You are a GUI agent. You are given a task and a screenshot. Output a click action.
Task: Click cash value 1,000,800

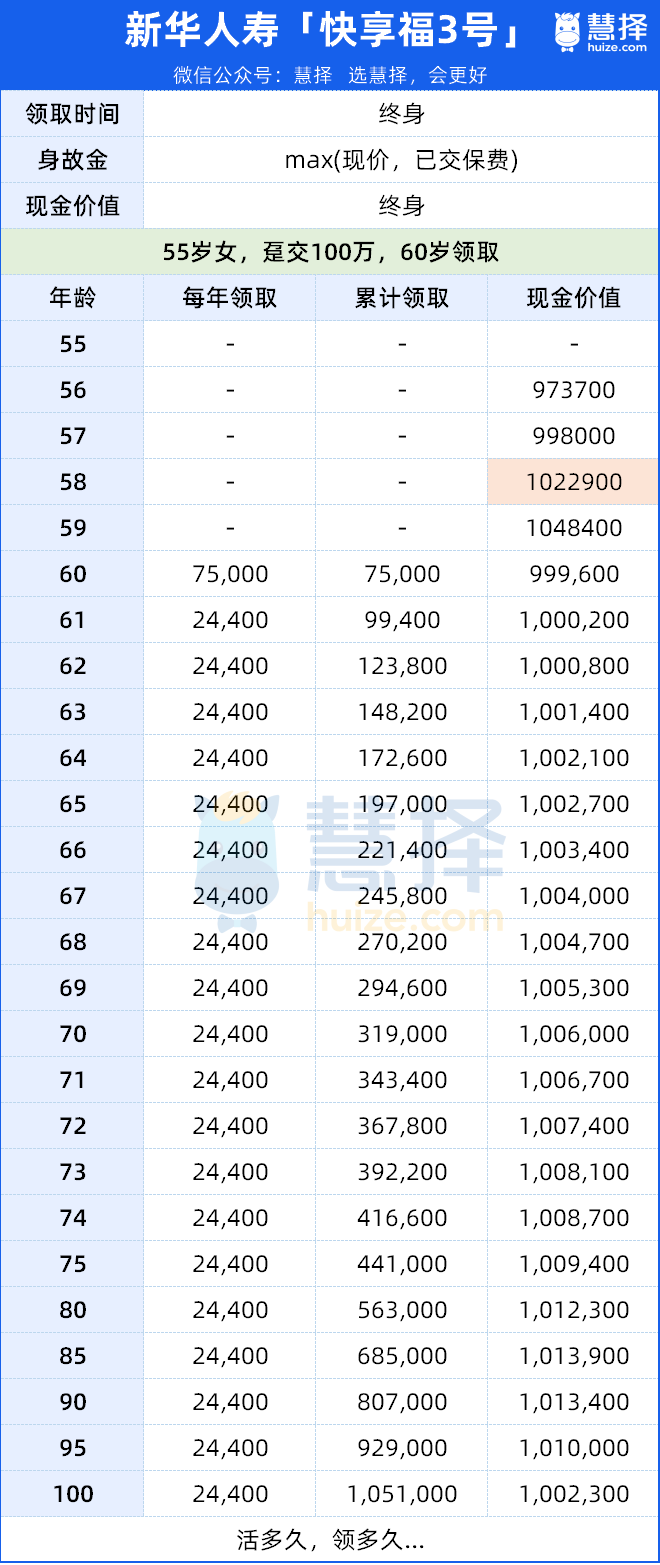tap(574, 666)
